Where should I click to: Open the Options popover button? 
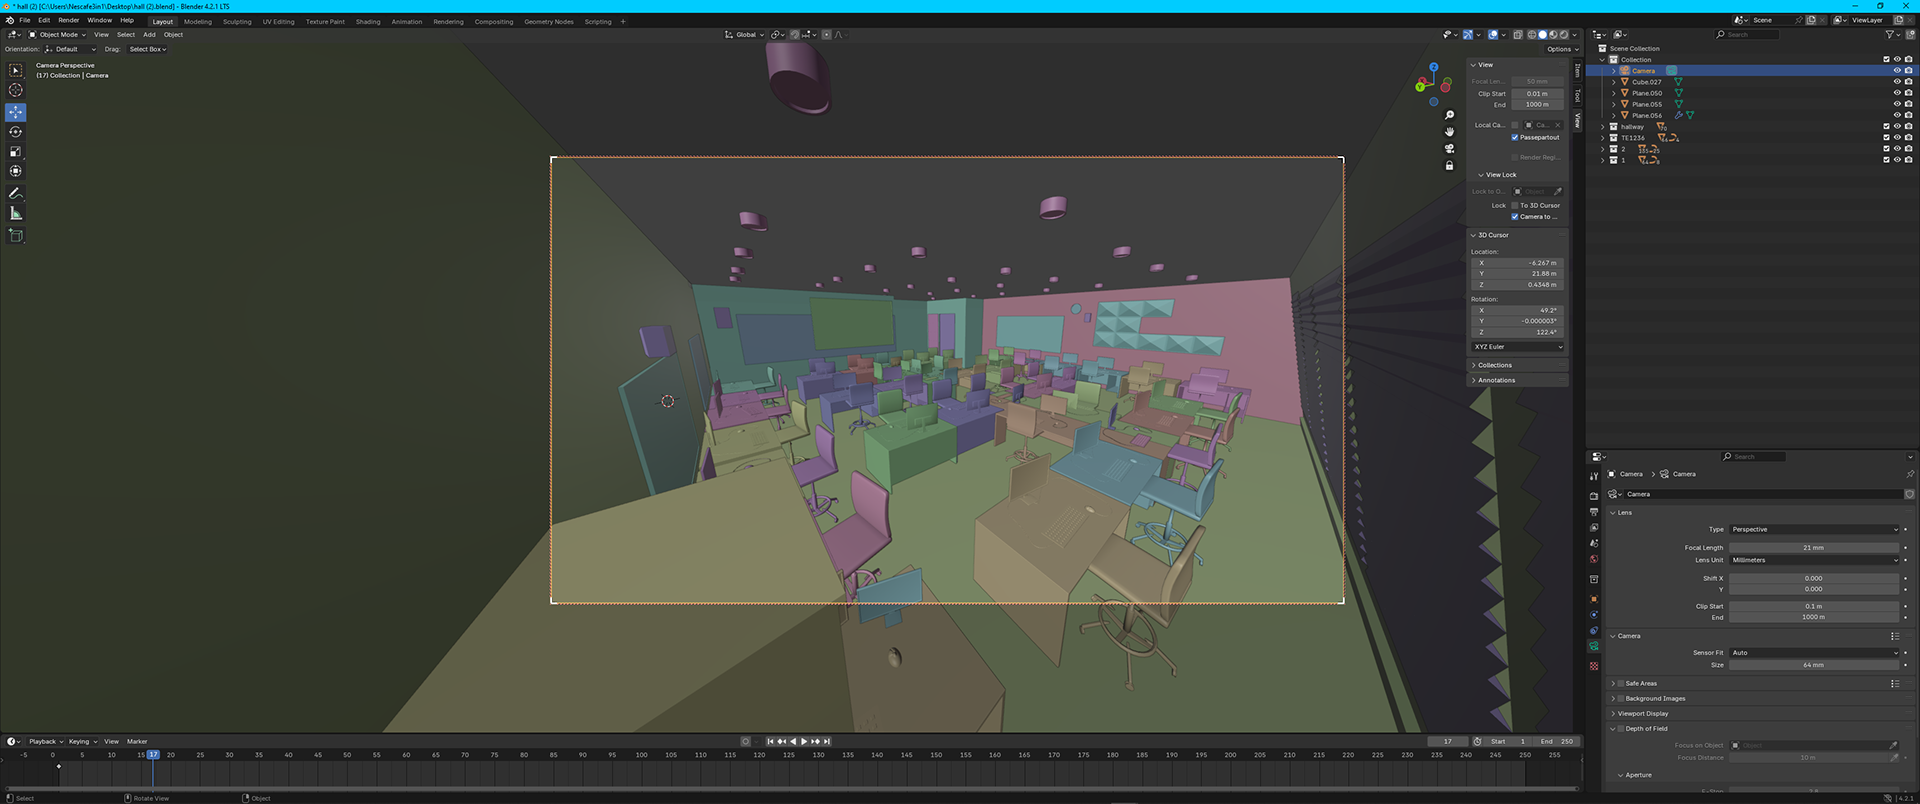pos(1562,49)
